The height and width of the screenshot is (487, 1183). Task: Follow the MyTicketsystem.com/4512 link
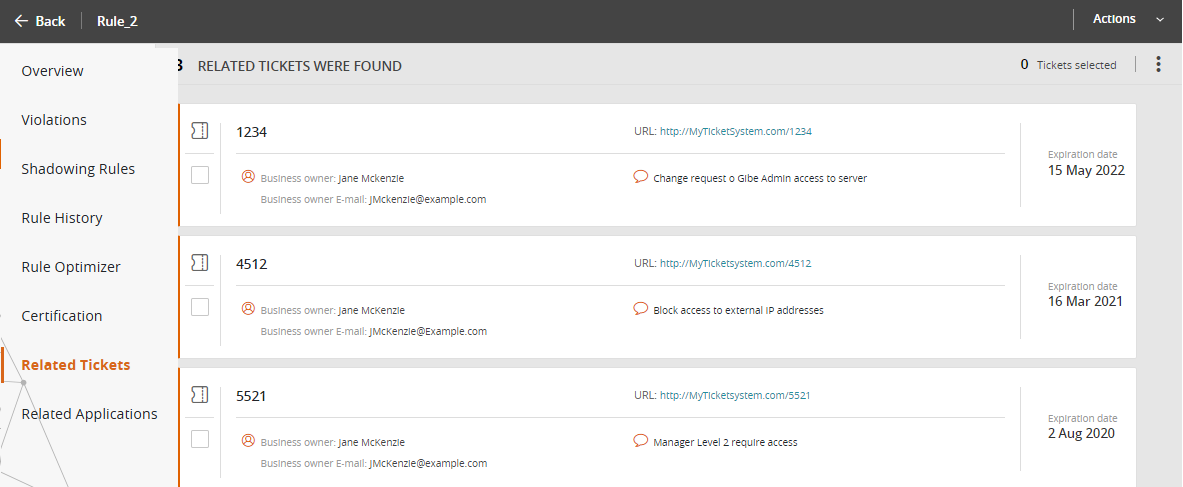pos(735,263)
